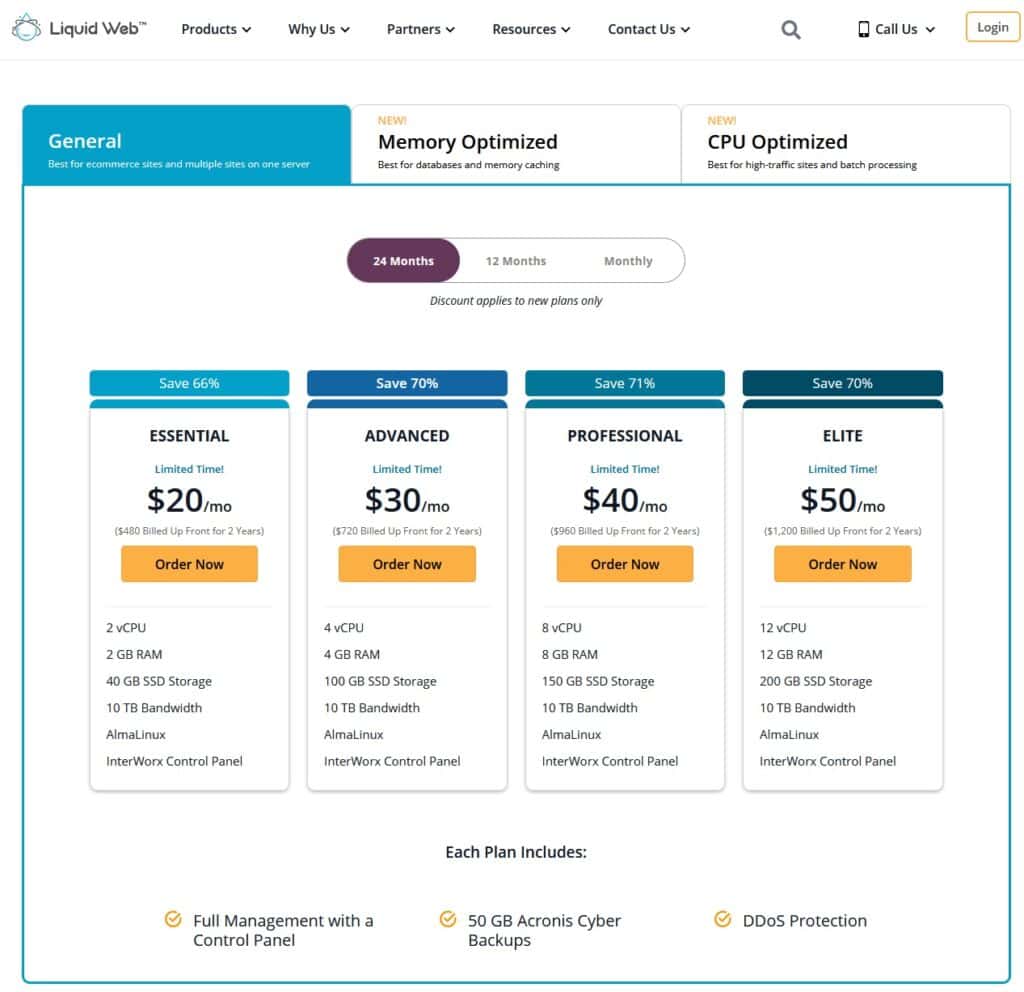The width and height of the screenshot is (1024, 992).
Task: Click the Login button
Action: click(x=992, y=27)
